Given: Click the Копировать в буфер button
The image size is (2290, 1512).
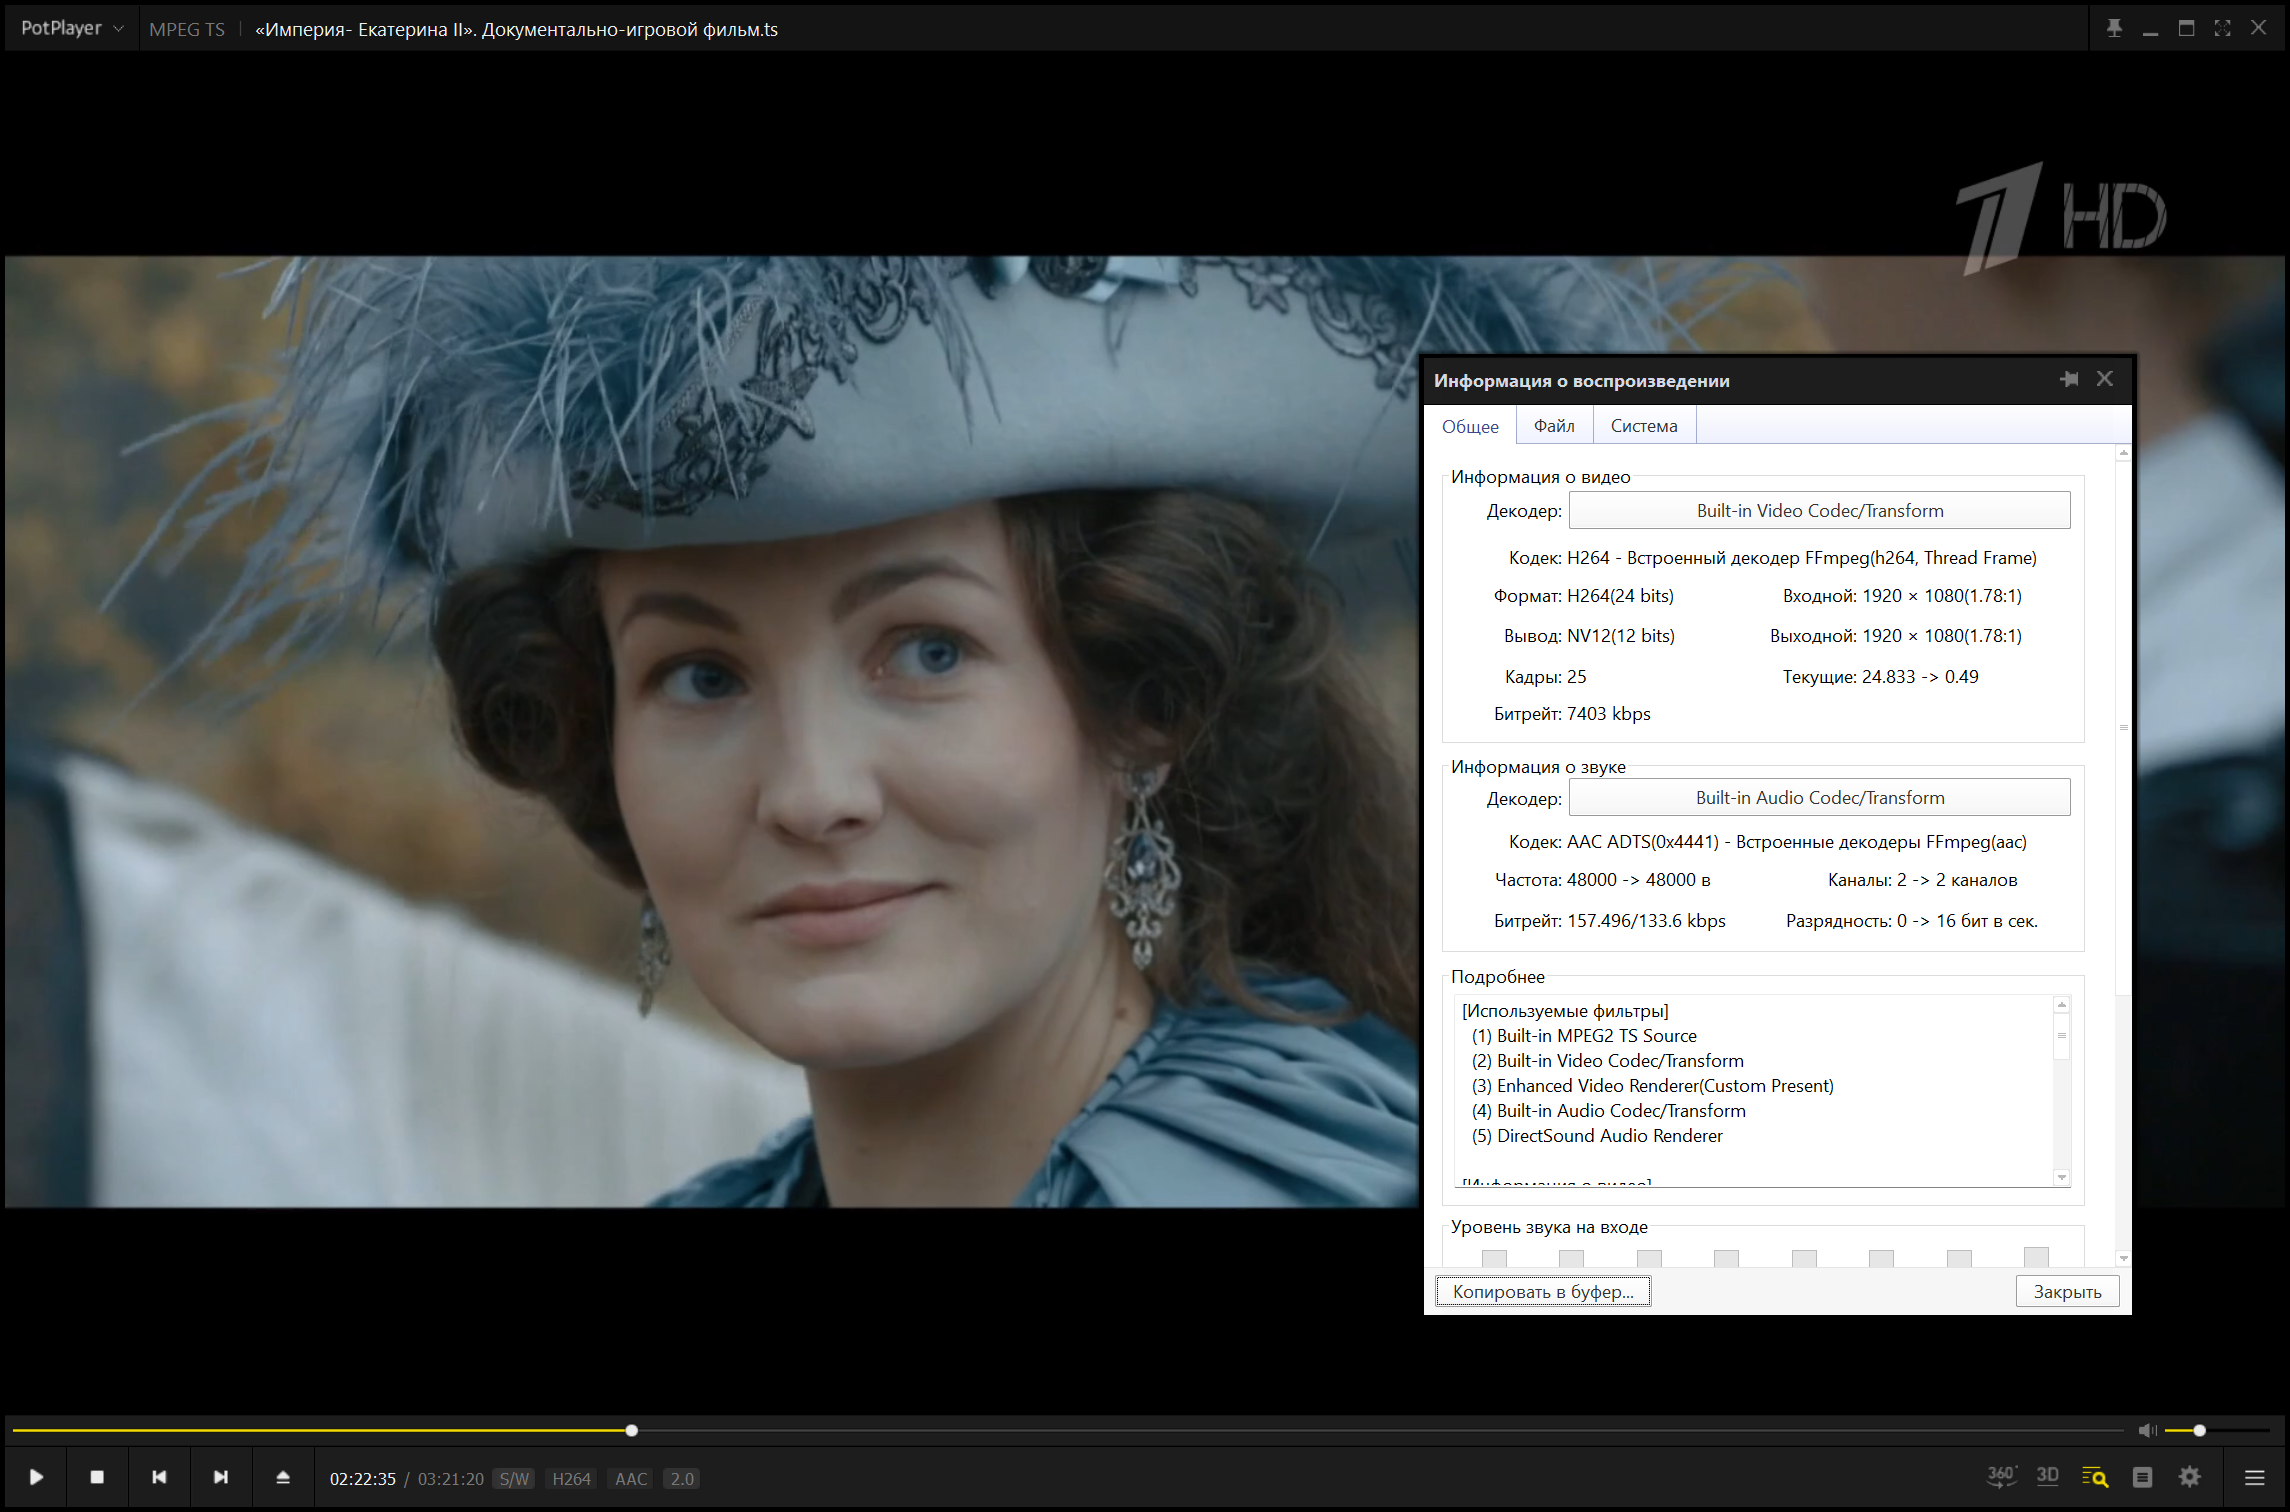Looking at the screenshot, I should (x=1542, y=1291).
